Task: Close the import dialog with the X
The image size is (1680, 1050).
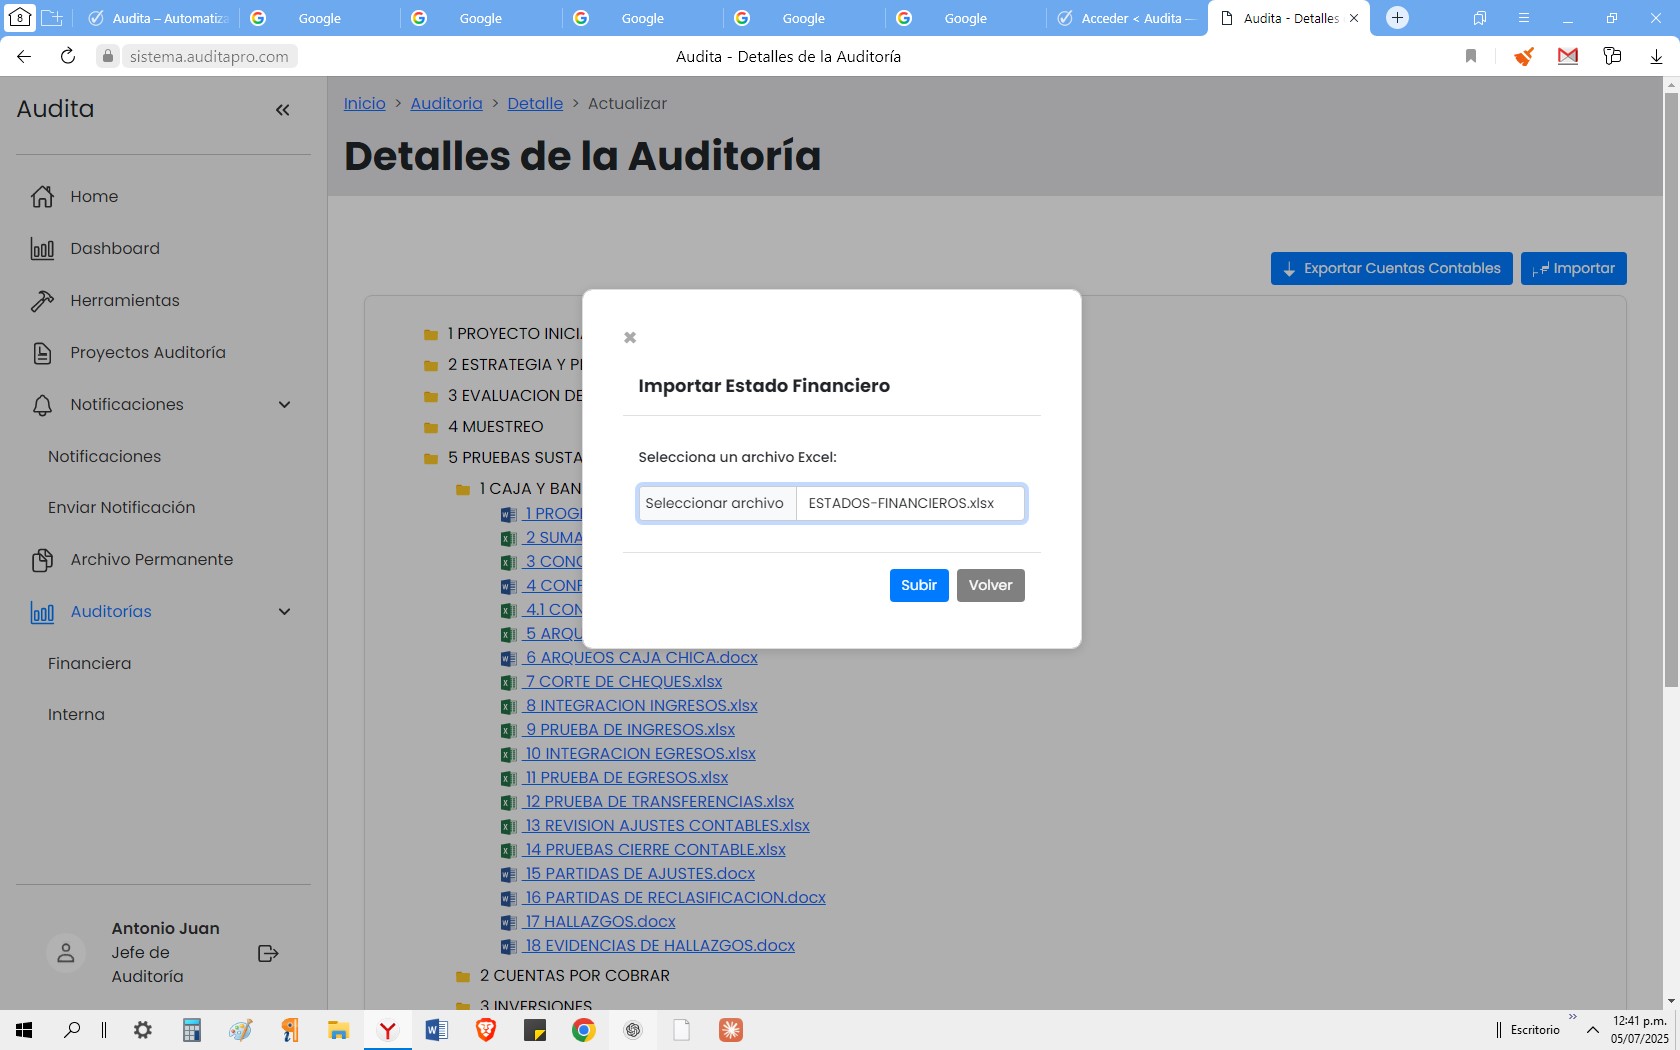Action: coord(630,338)
